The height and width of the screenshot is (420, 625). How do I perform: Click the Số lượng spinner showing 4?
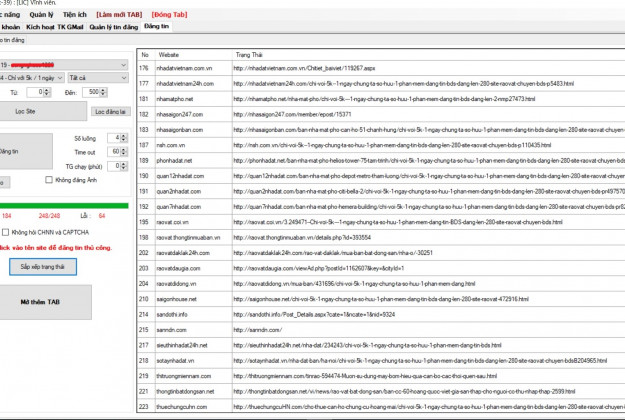(x=117, y=138)
